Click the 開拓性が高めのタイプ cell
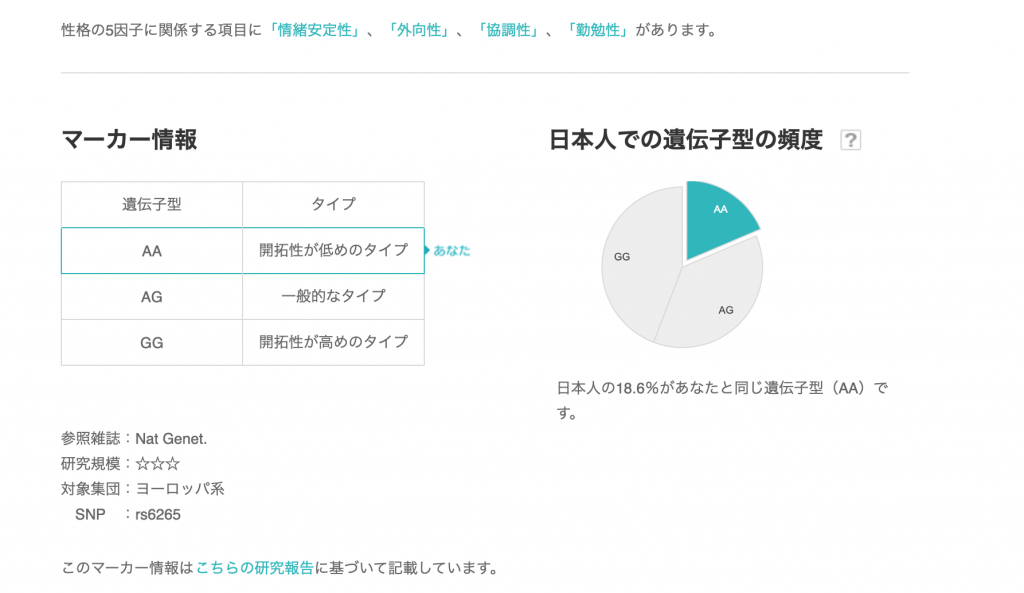Screen dimensions: 1024x593 [x=333, y=342]
